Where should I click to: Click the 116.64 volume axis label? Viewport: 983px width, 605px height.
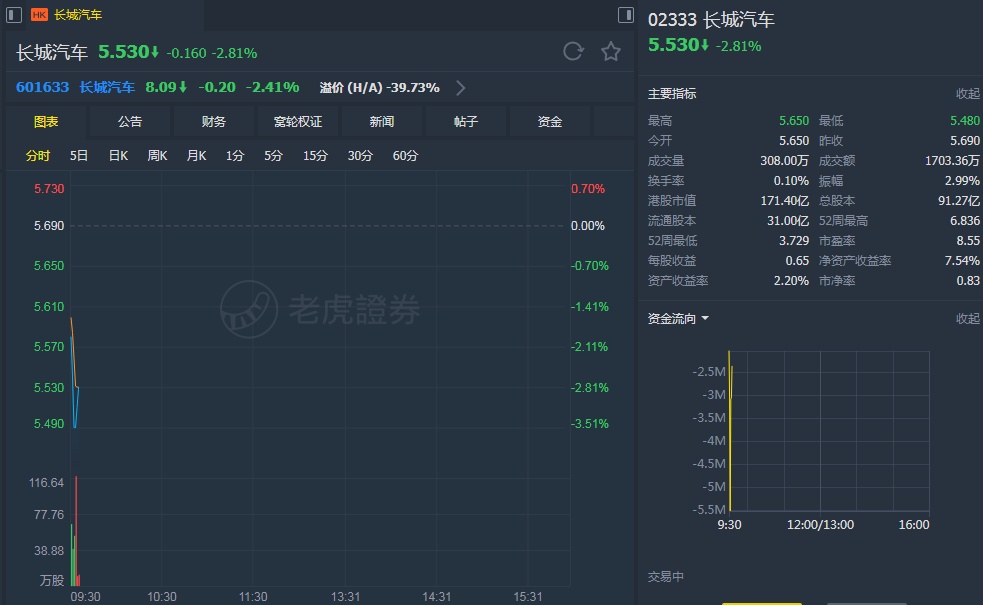(x=46, y=483)
